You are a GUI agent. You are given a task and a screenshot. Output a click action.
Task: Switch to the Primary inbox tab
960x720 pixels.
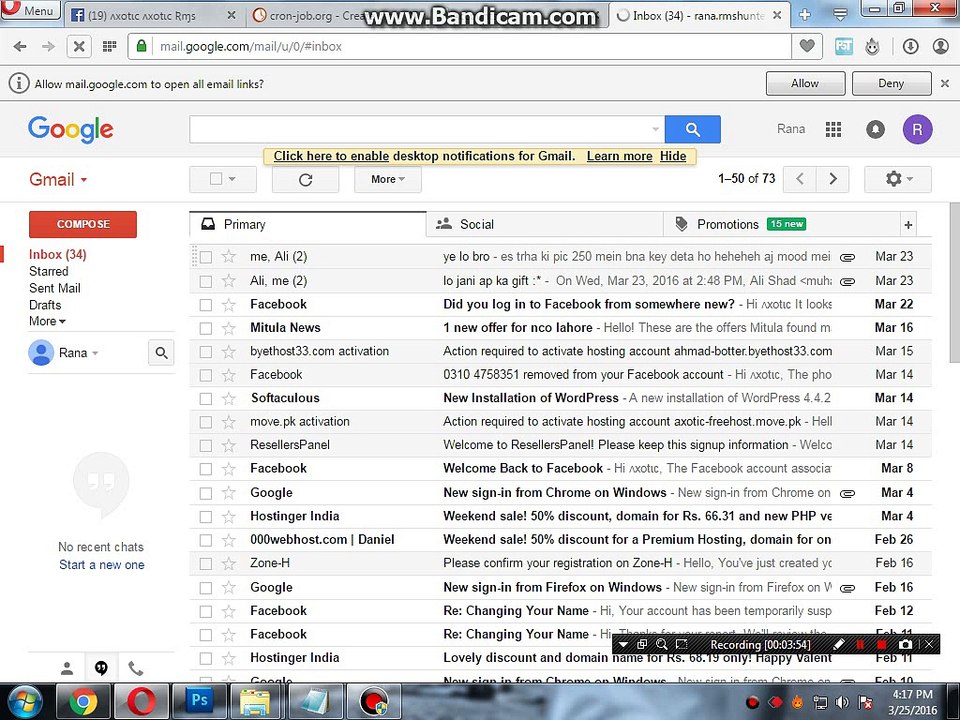pos(307,225)
